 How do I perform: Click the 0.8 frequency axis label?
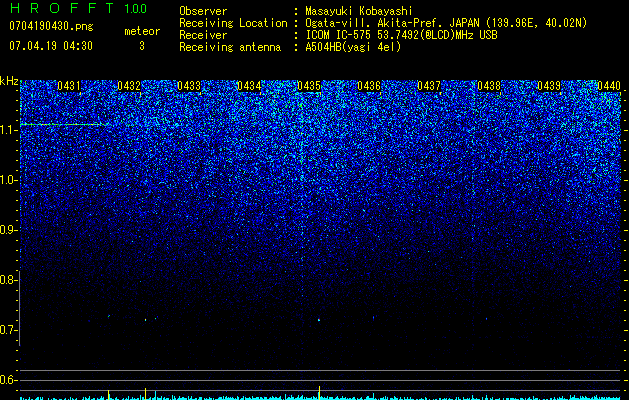(x=9, y=280)
